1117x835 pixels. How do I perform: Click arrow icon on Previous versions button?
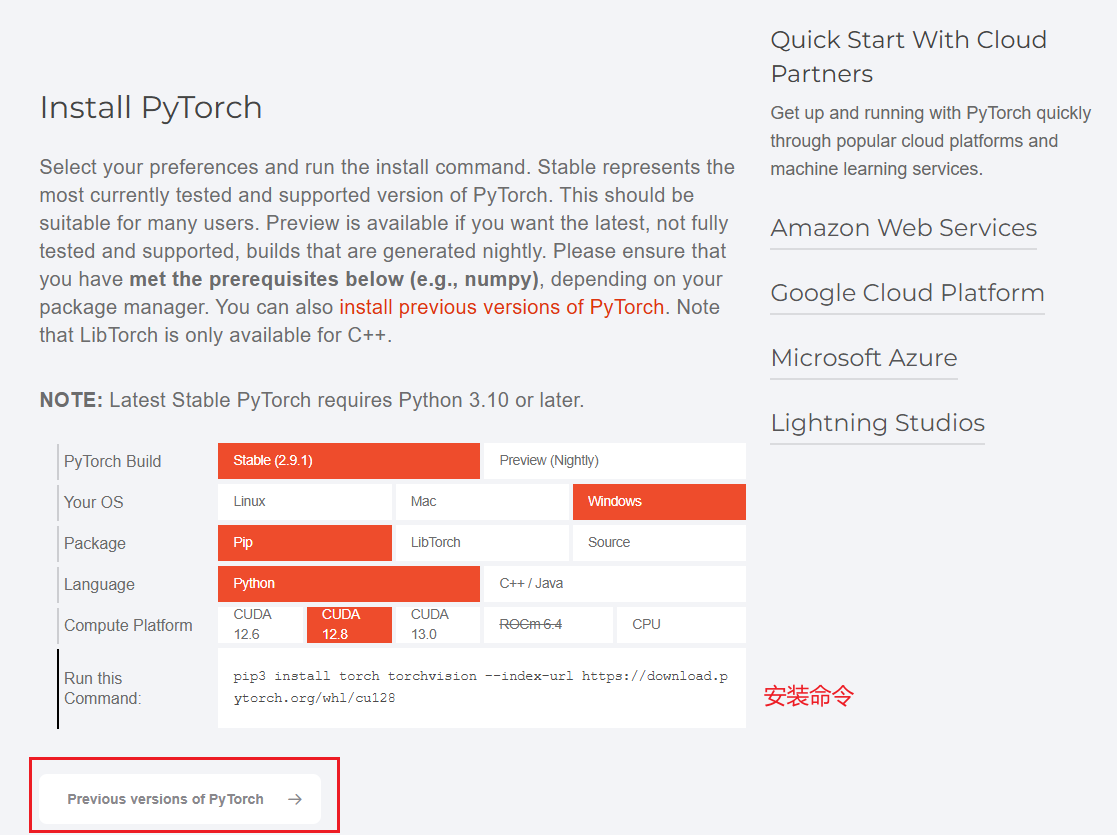click(295, 799)
